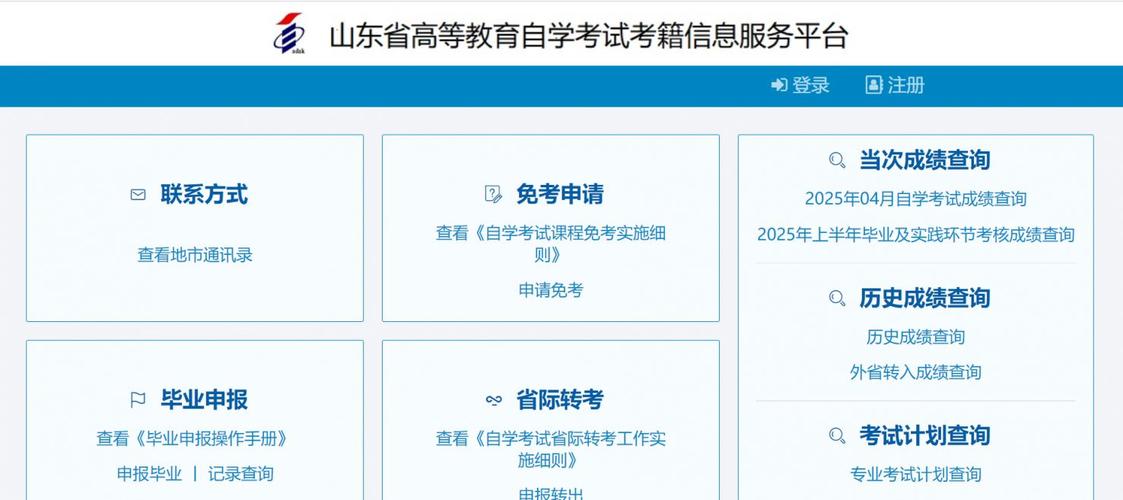The image size is (1123, 500).
Task: Click the magnifier icon beside 考试计划查询
Action: coord(837,436)
